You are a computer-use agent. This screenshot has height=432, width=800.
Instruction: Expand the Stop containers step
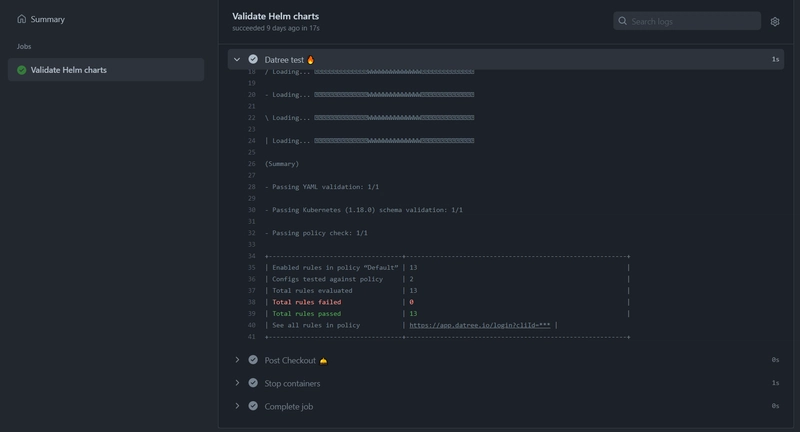(237, 383)
